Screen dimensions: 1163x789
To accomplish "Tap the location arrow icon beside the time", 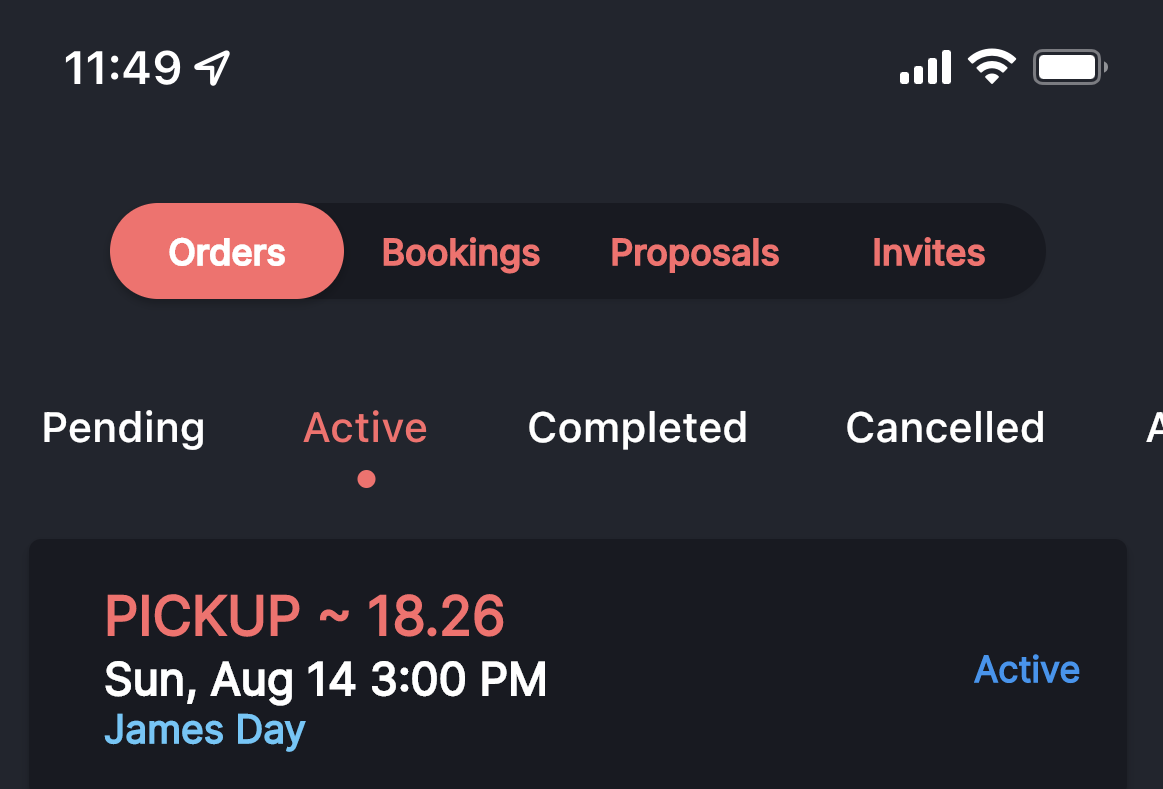I will [x=212, y=68].
